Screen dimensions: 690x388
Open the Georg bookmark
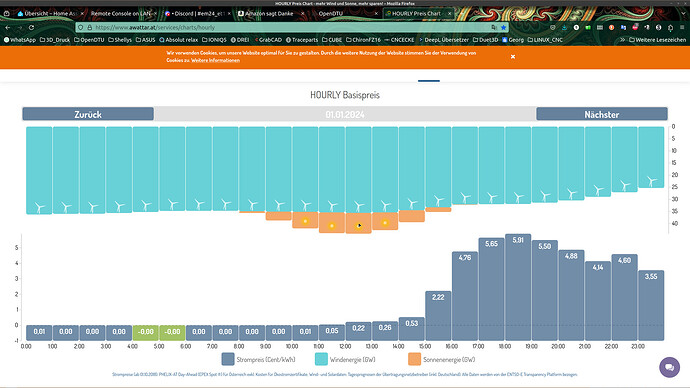click(513, 40)
